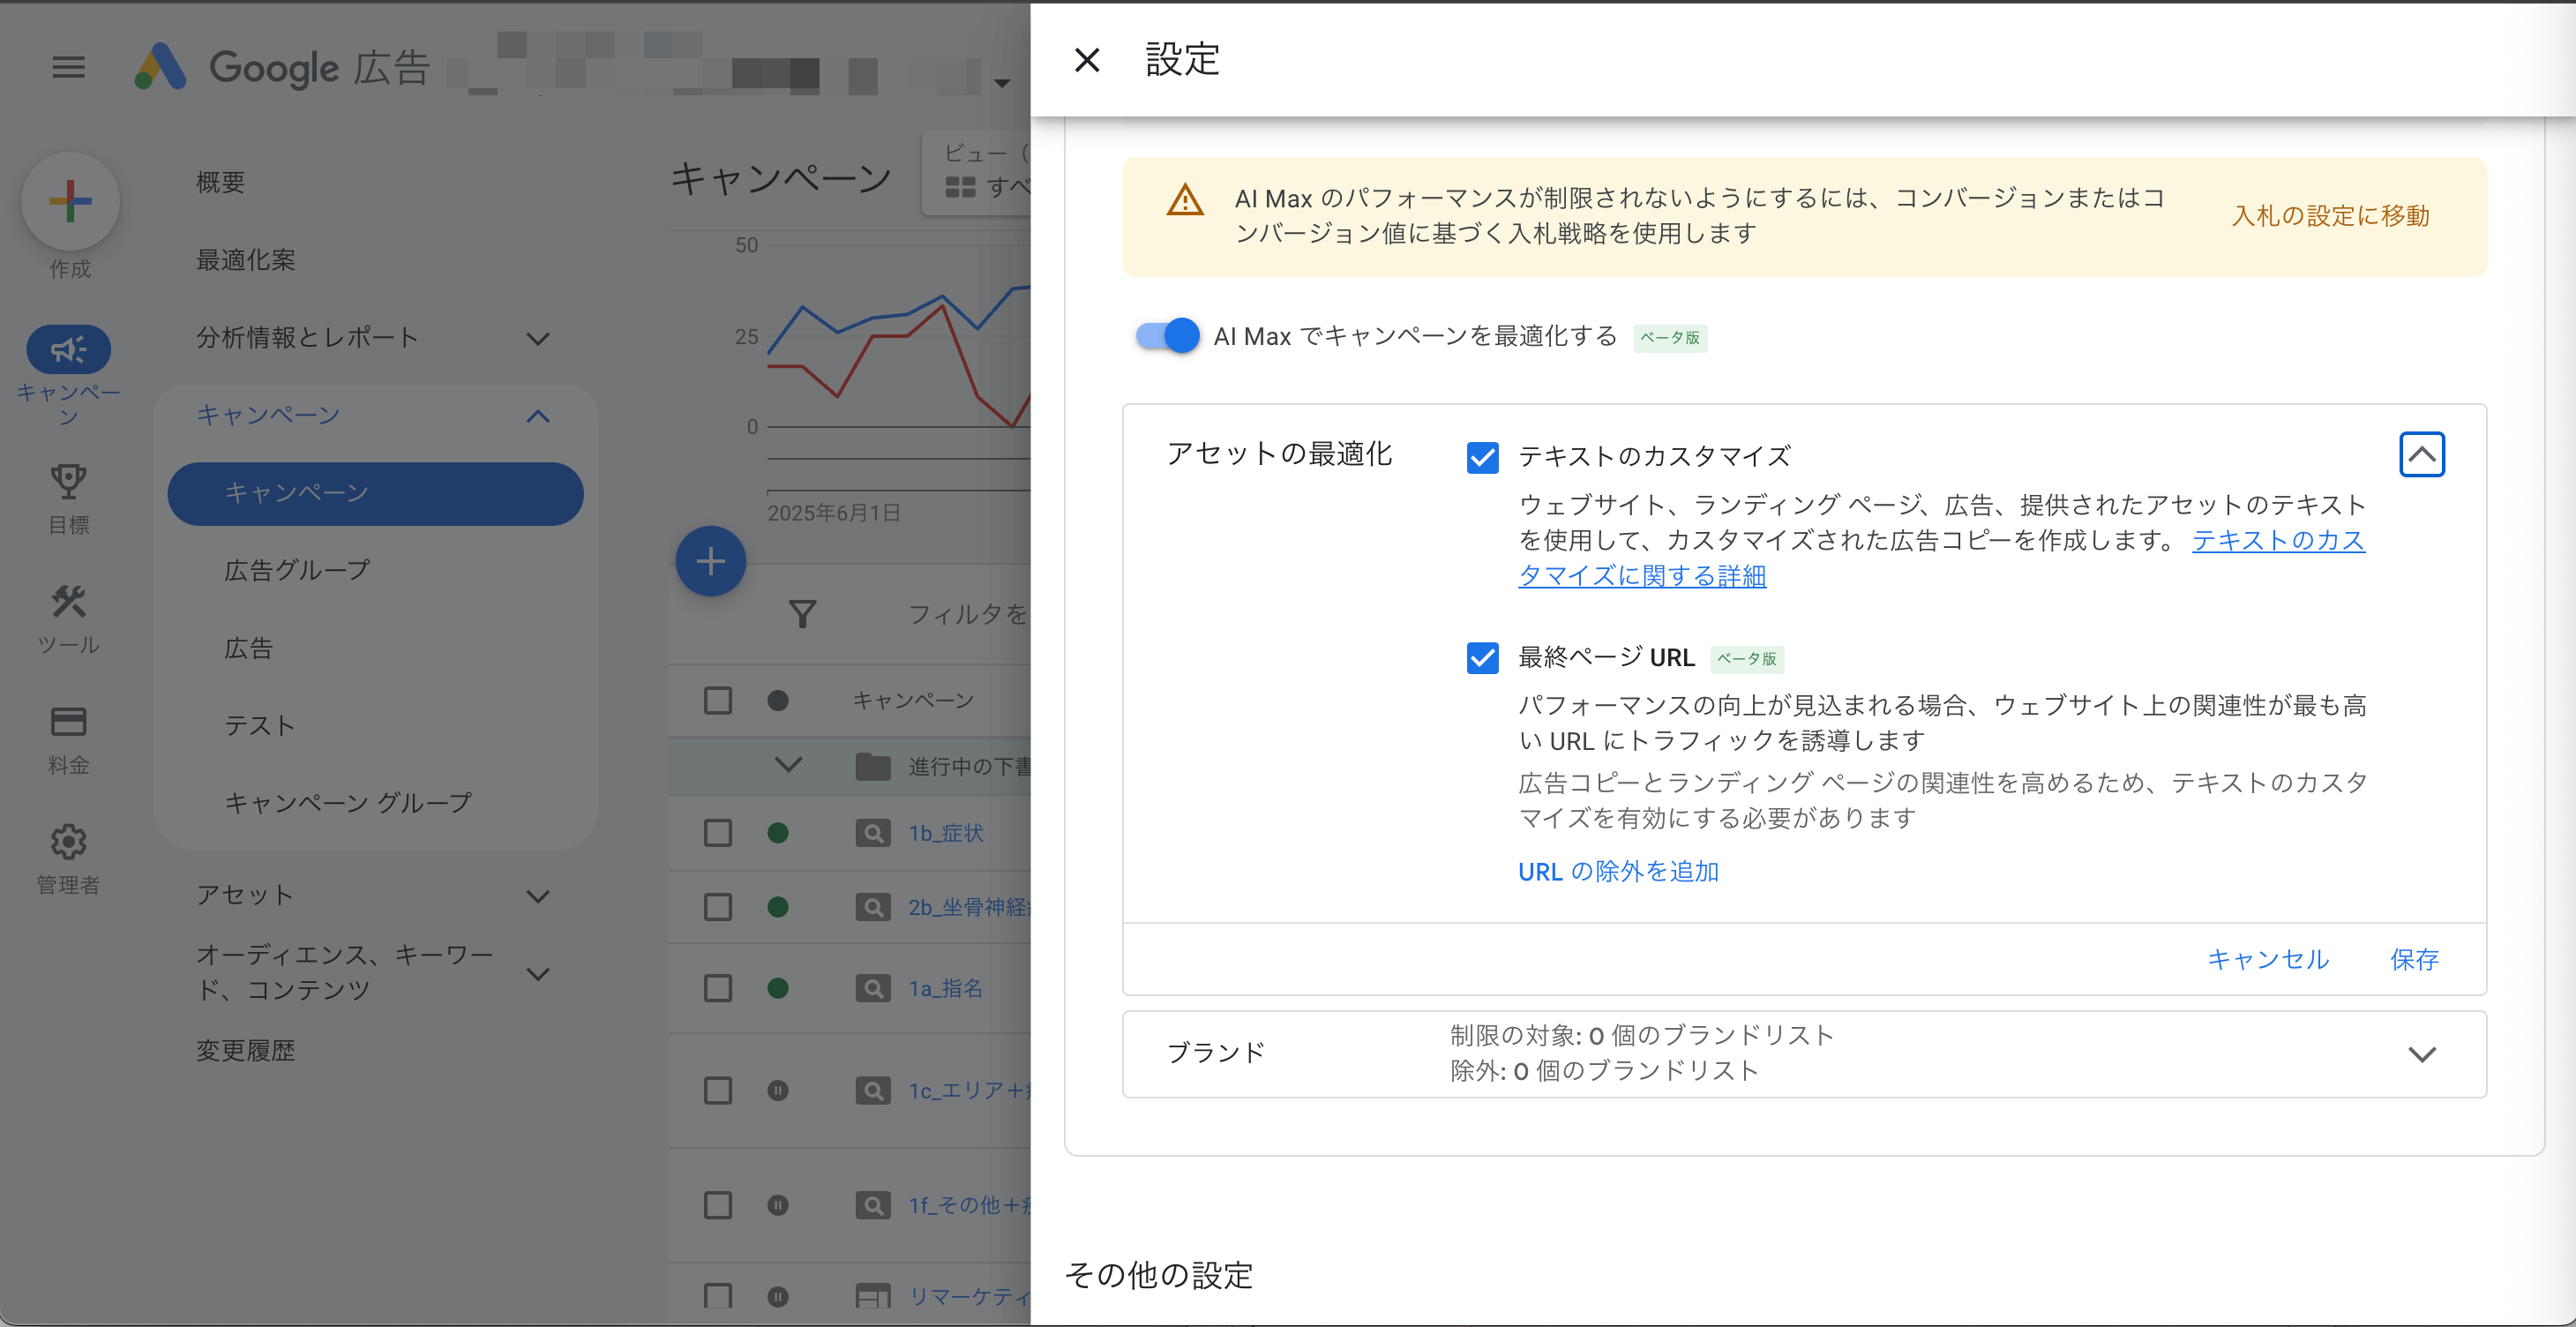Open the hamburger main menu
Viewport: 2576px width, 1327px height.
click(x=68, y=68)
